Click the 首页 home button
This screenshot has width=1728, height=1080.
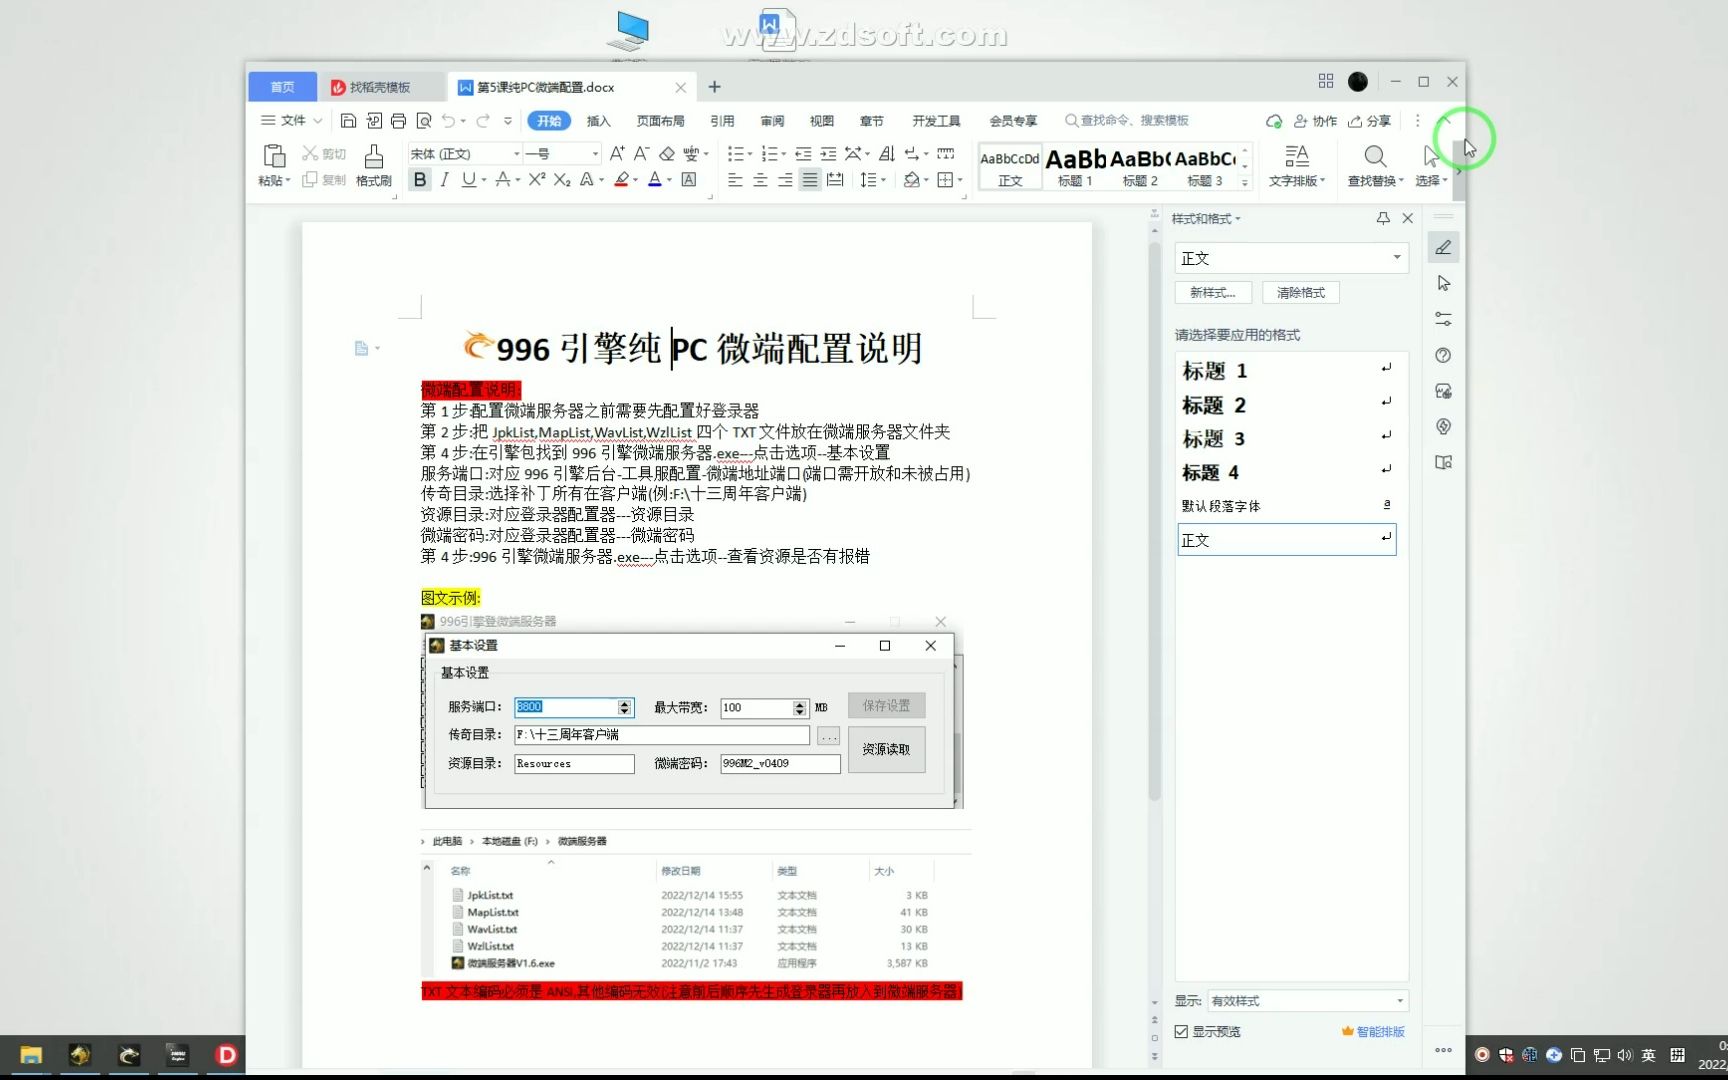283,87
